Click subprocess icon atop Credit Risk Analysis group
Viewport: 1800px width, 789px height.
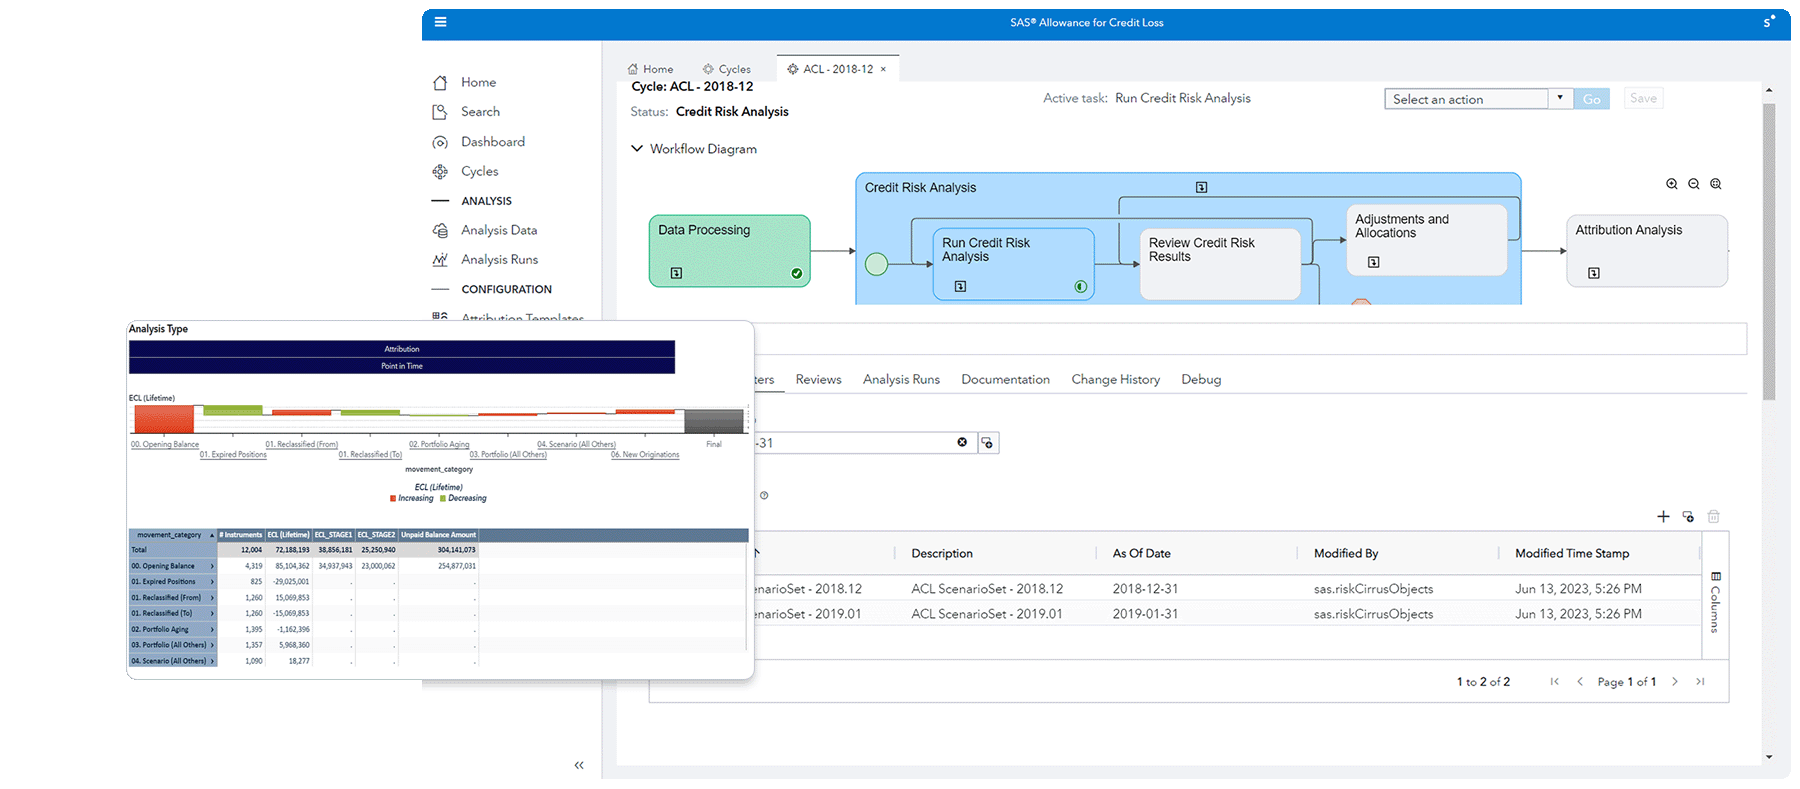tap(1202, 187)
